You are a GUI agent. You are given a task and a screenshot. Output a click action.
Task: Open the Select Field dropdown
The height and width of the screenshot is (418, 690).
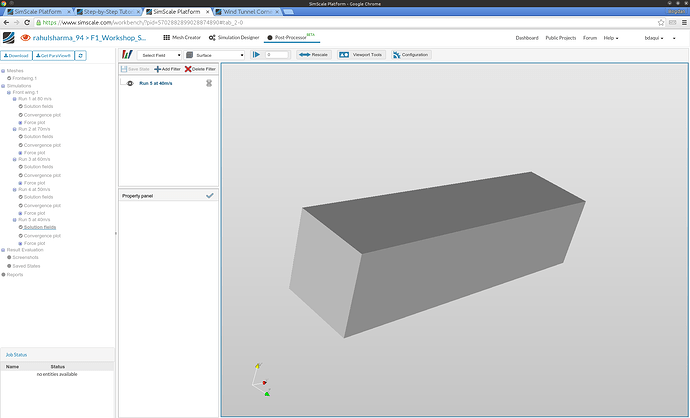click(x=160, y=55)
